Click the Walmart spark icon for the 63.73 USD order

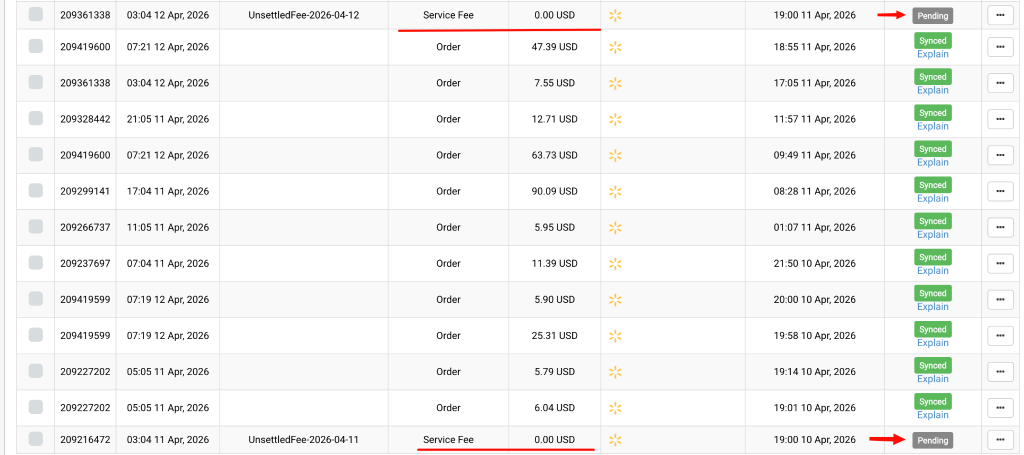[616, 155]
